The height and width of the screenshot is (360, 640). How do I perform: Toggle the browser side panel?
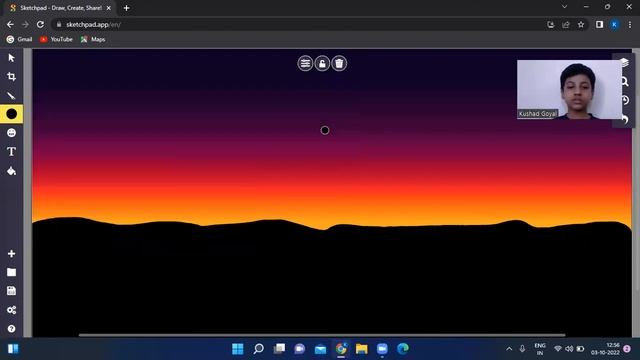pyautogui.click(x=599, y=24)
